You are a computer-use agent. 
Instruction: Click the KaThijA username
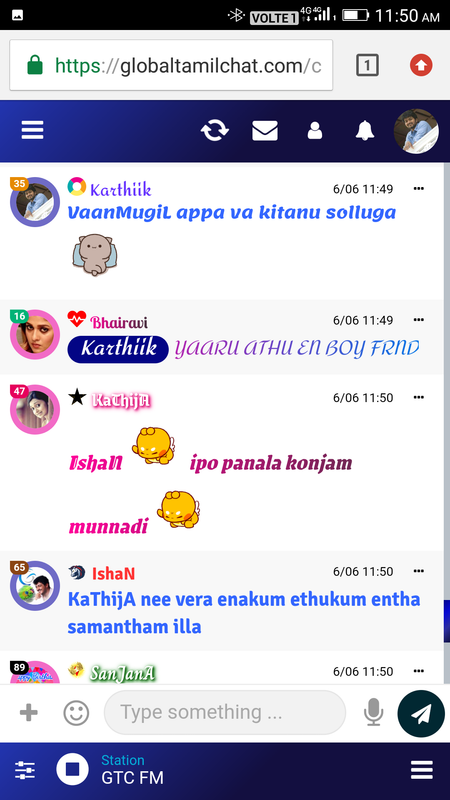tap(121, 401)
